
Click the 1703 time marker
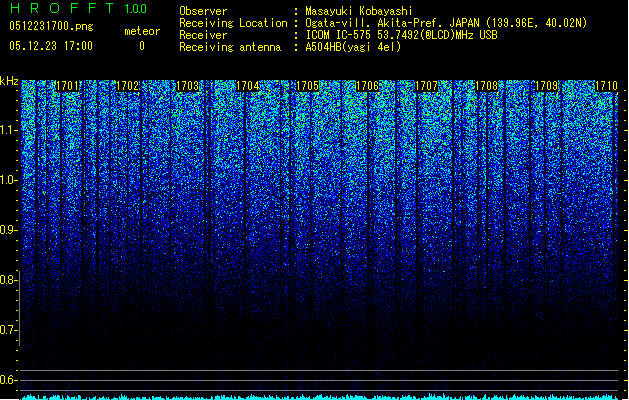click(x=187, y=86)
